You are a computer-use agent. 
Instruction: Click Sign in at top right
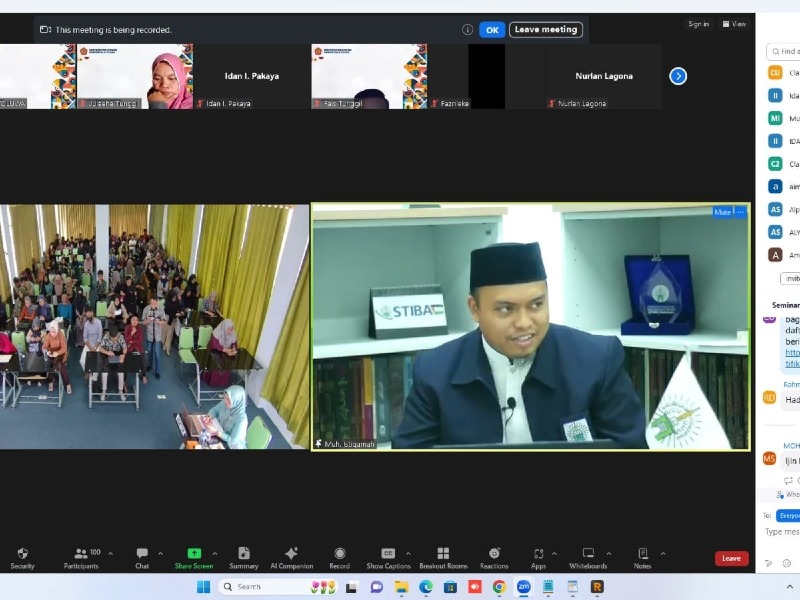point(698,24)
